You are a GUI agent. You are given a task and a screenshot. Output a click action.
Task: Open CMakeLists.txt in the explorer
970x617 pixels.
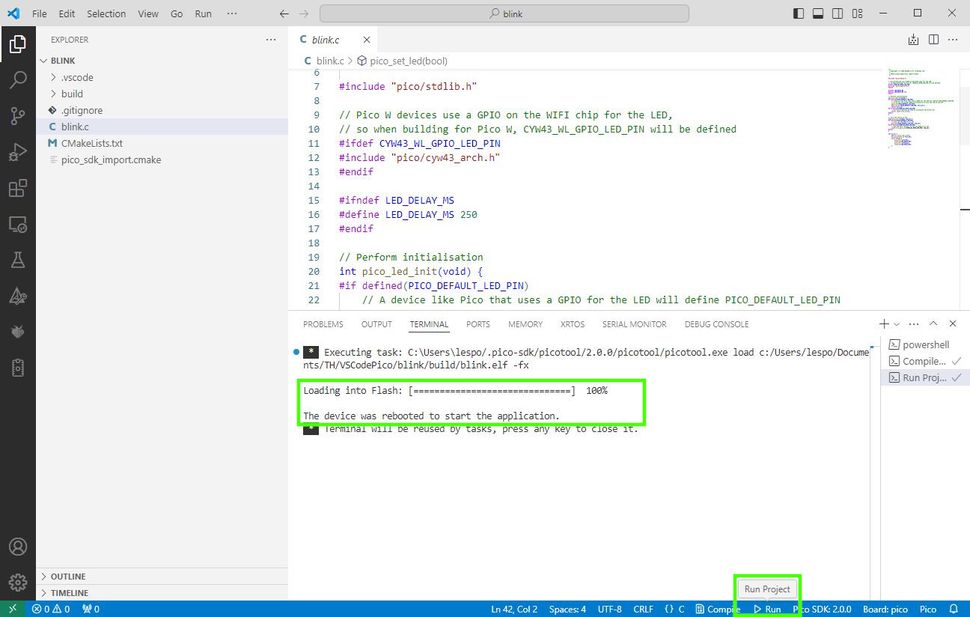click(x=92, y=143)
